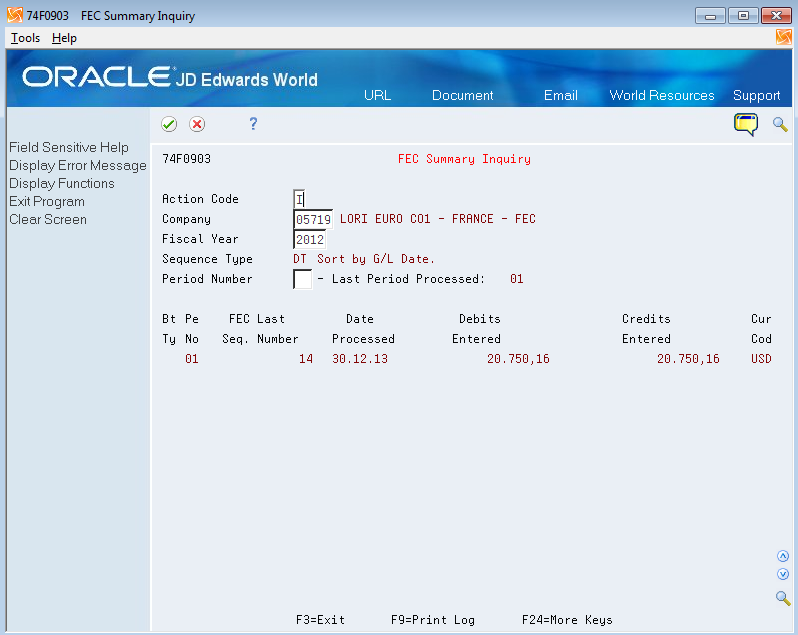This screenshot has height=635, width=798.
Task: Click the FEC Last Seq. Number value 14
Action: coord(306,359)
